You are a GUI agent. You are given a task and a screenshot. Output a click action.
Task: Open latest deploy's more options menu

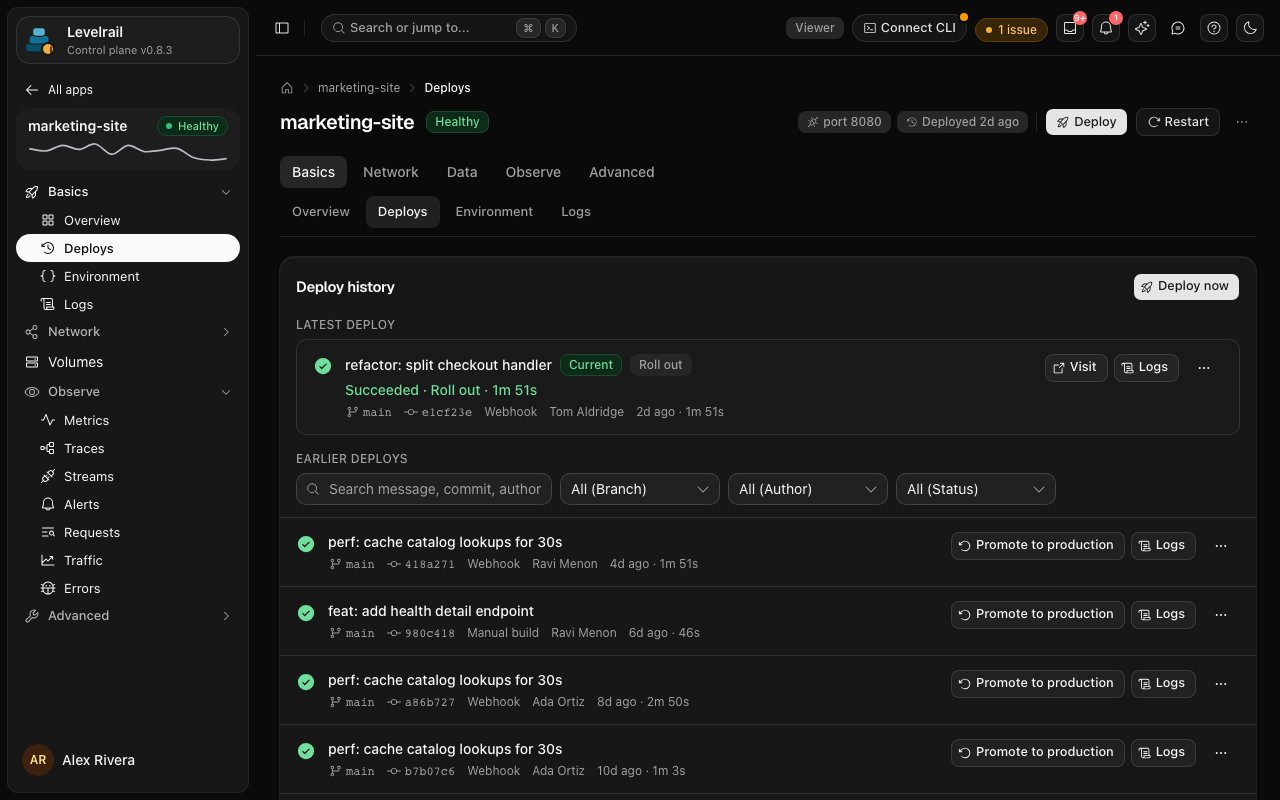[1204, 367]
